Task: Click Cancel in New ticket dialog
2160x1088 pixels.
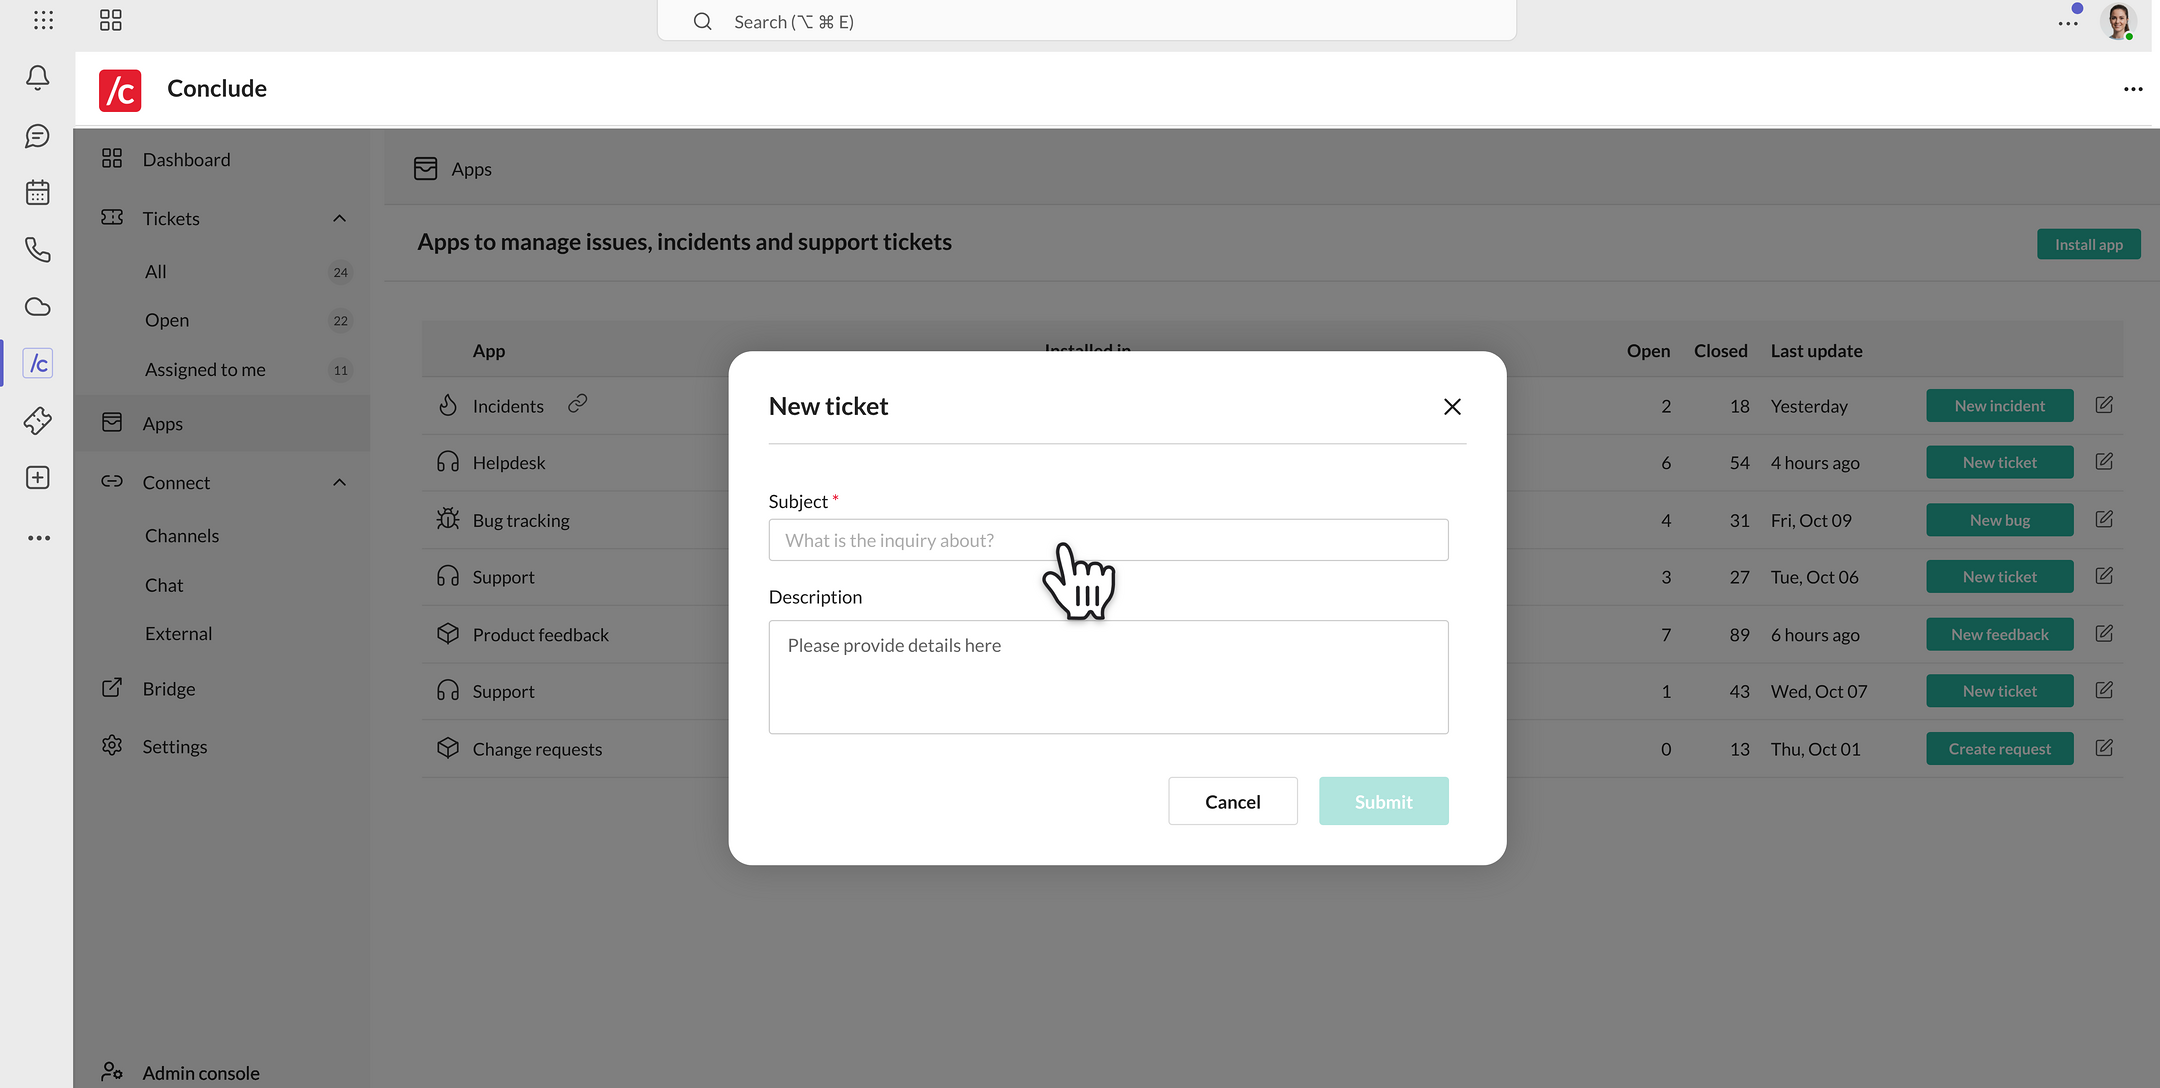Action: (1232, 802)
